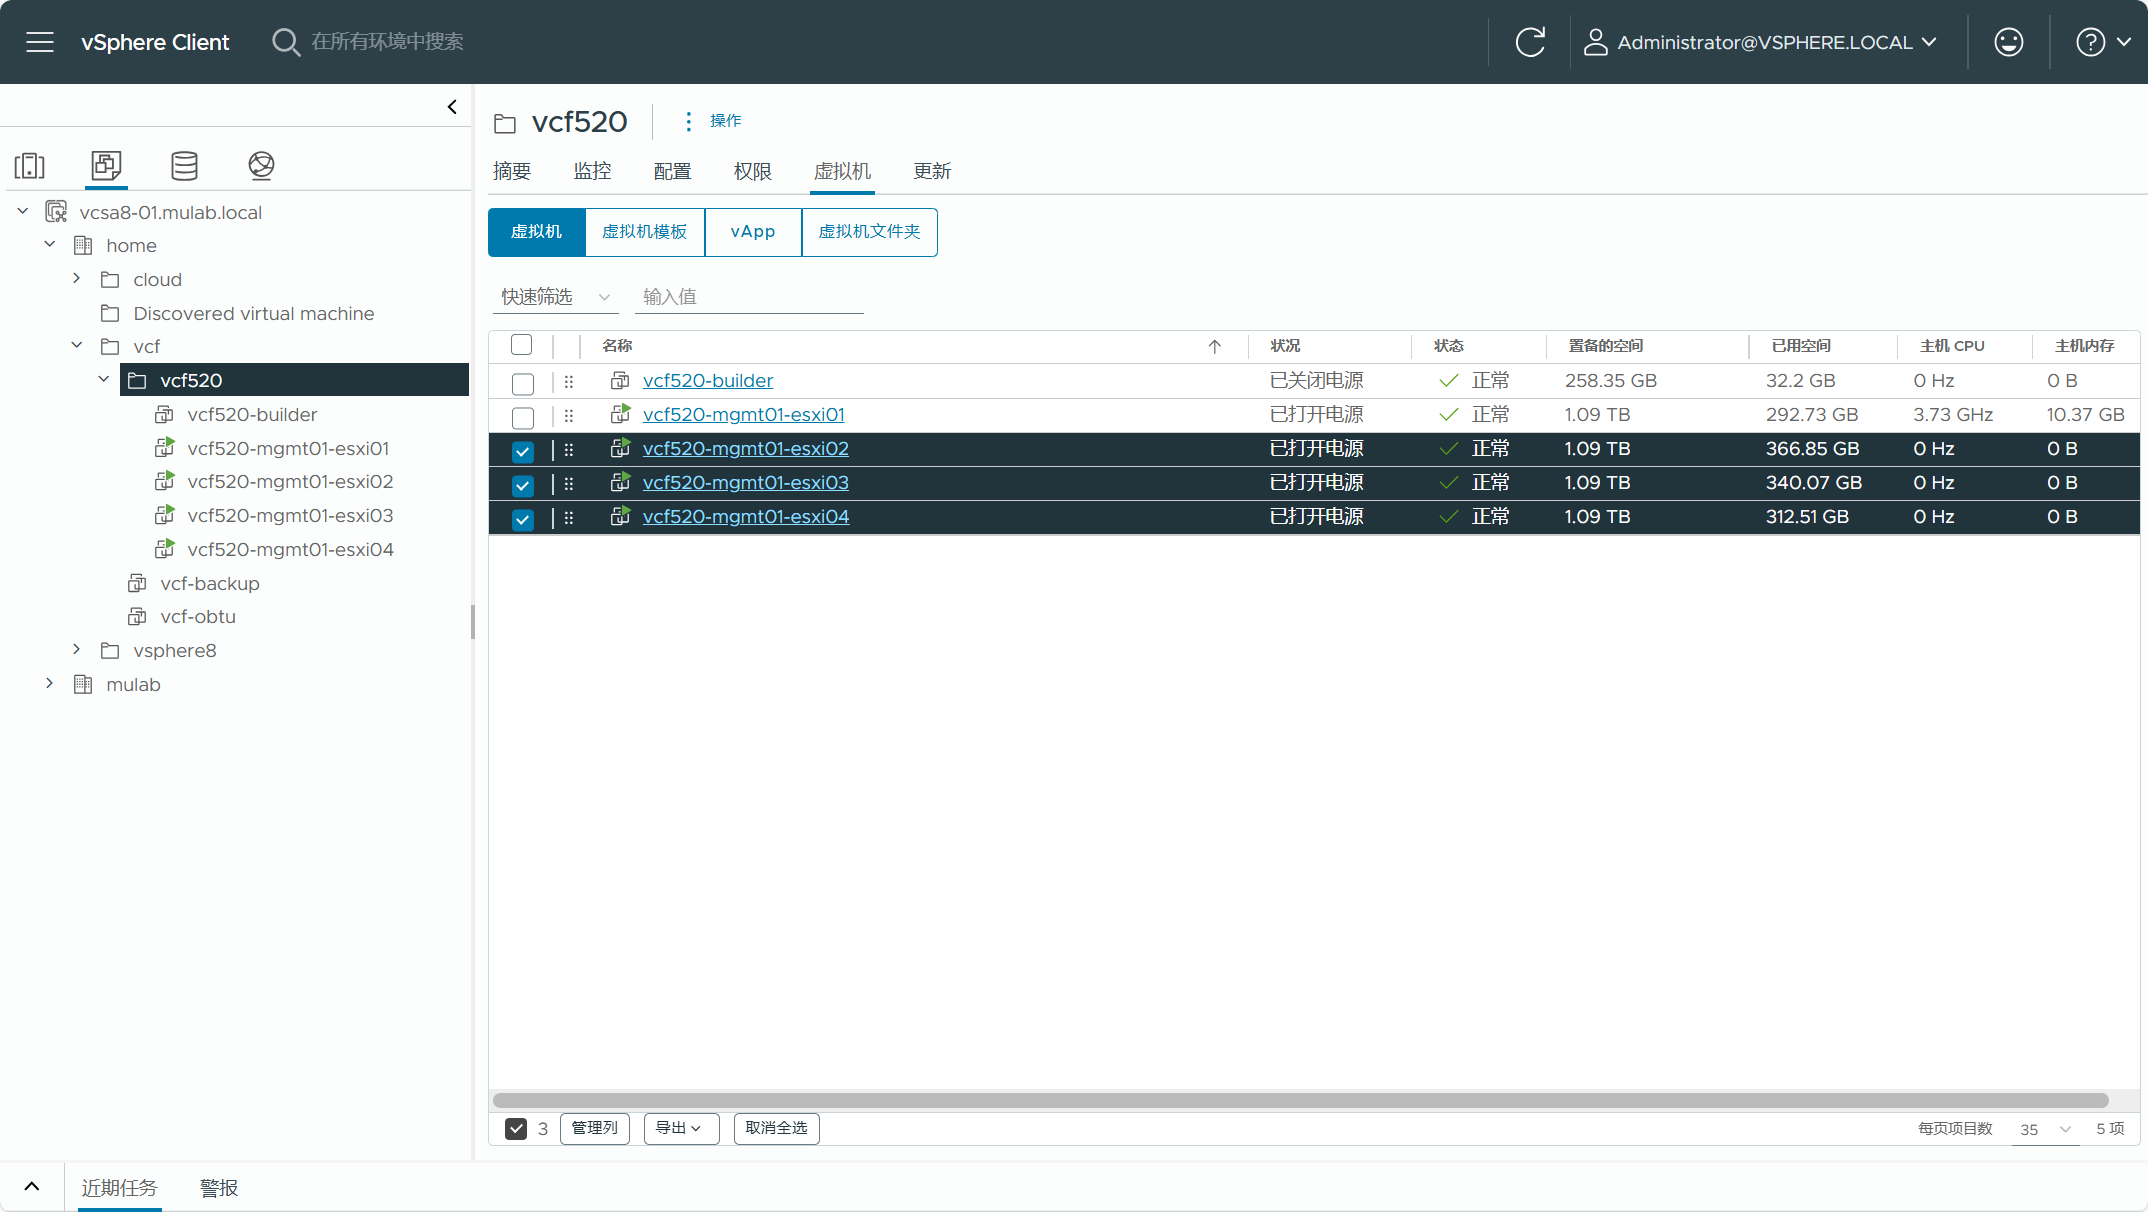
Task: Open the items-per-page 35 dropdown
Action: (2045, 1129)
